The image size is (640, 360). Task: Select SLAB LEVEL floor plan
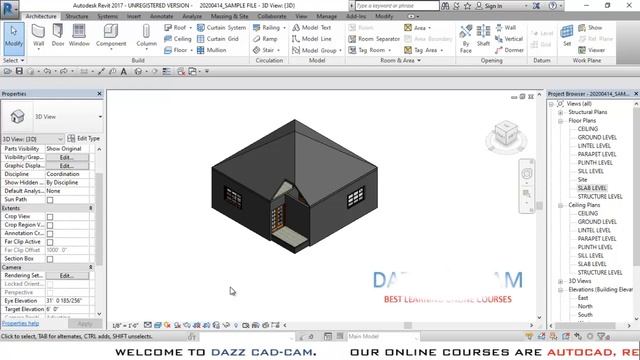(592, 188)
